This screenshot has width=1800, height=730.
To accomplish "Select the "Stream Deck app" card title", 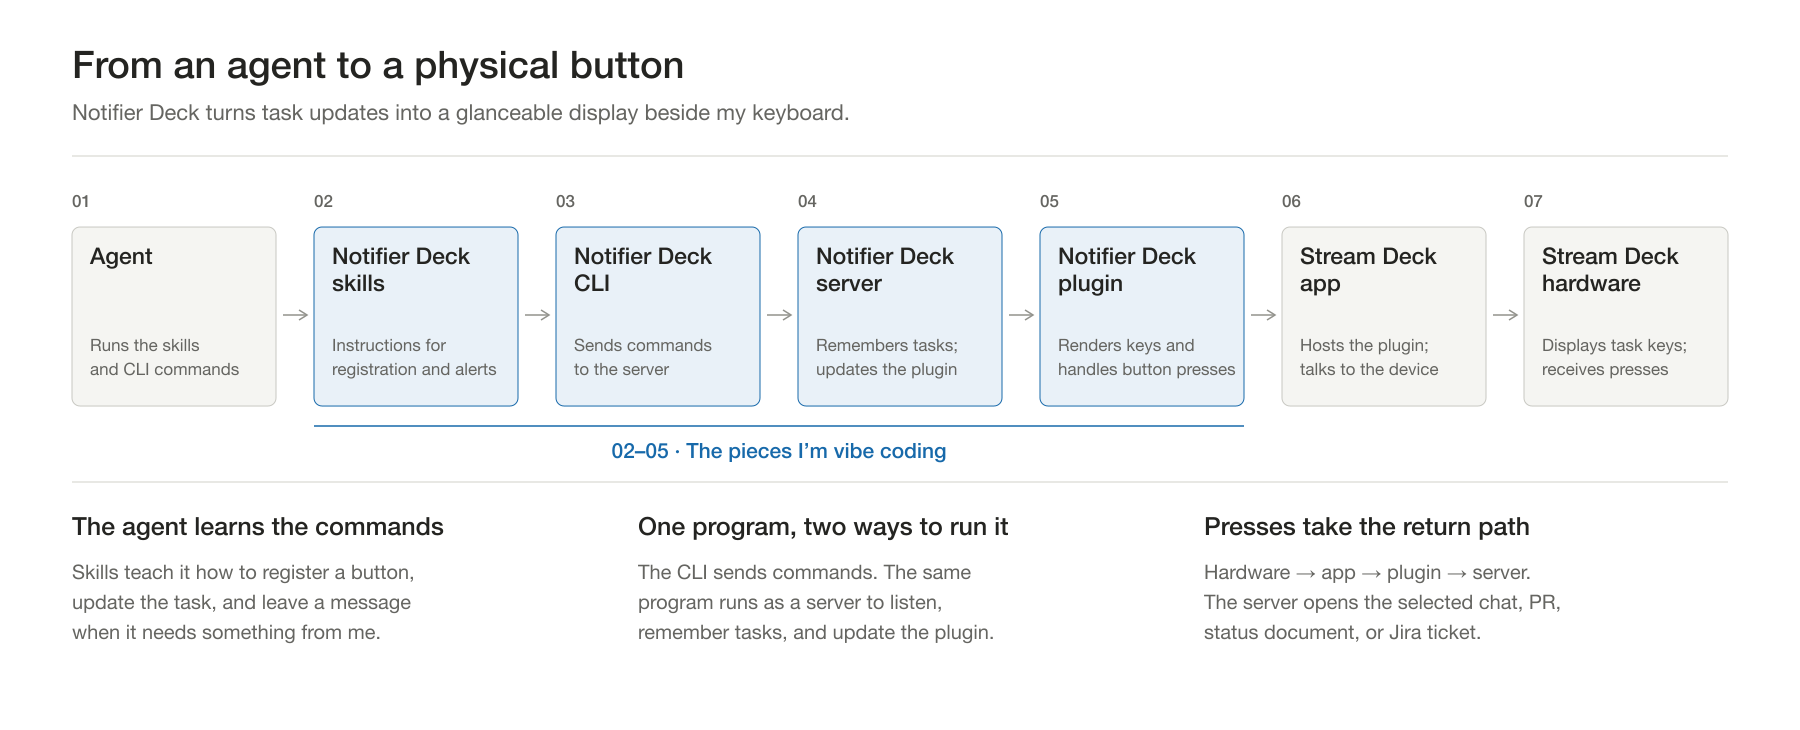I will click(x=1368, y=270).
